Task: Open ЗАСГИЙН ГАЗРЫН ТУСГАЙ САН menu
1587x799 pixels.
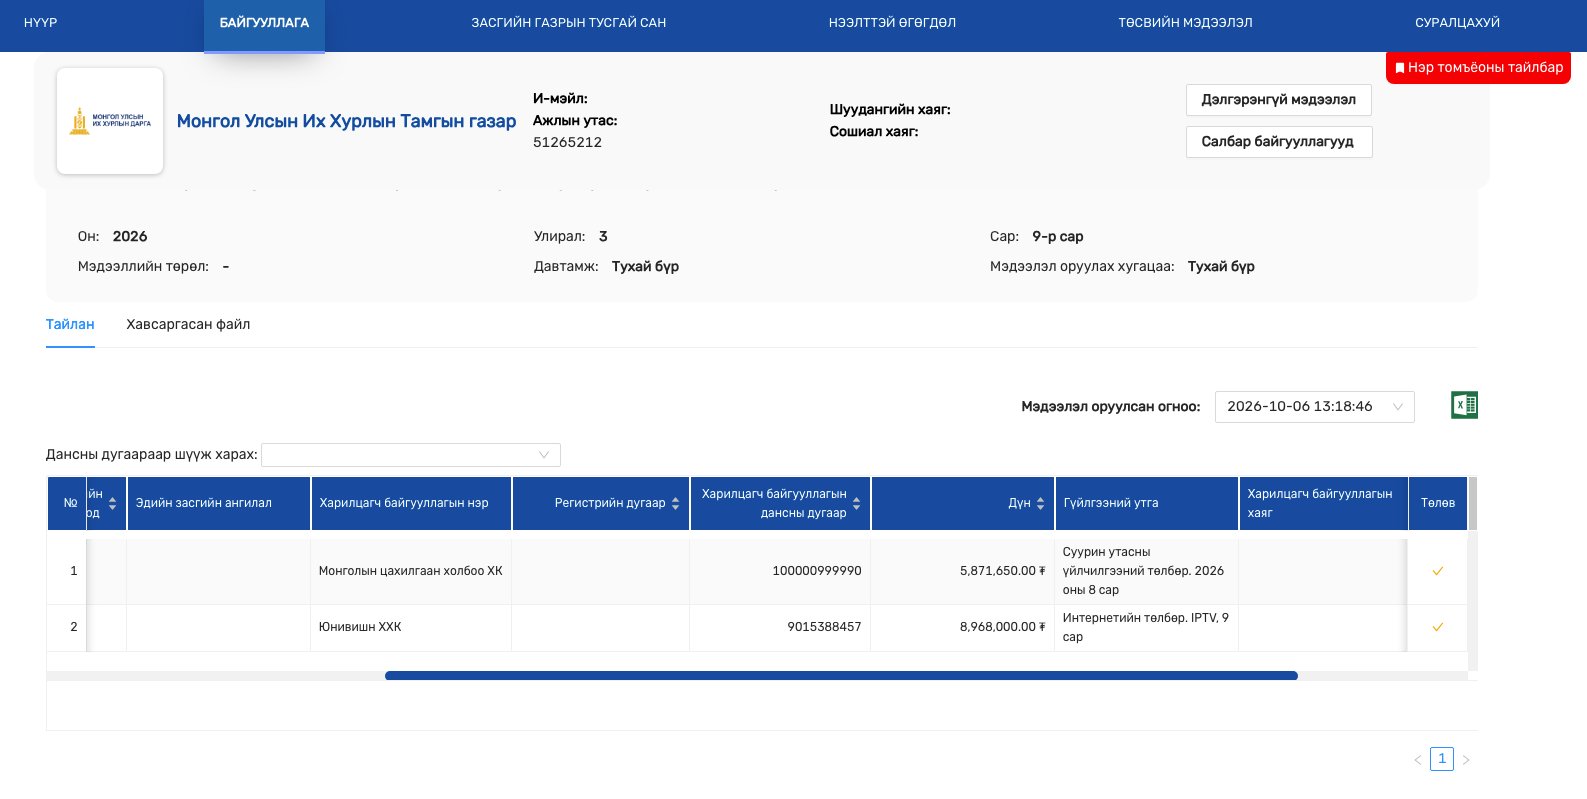Action: coord(568,22)
